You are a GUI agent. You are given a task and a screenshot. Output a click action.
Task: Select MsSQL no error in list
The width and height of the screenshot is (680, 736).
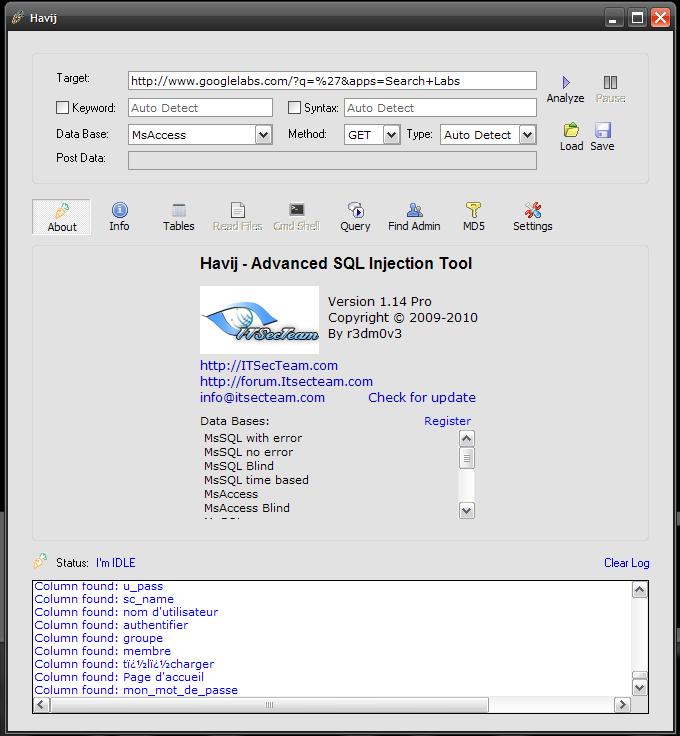(x=248, y=452)
